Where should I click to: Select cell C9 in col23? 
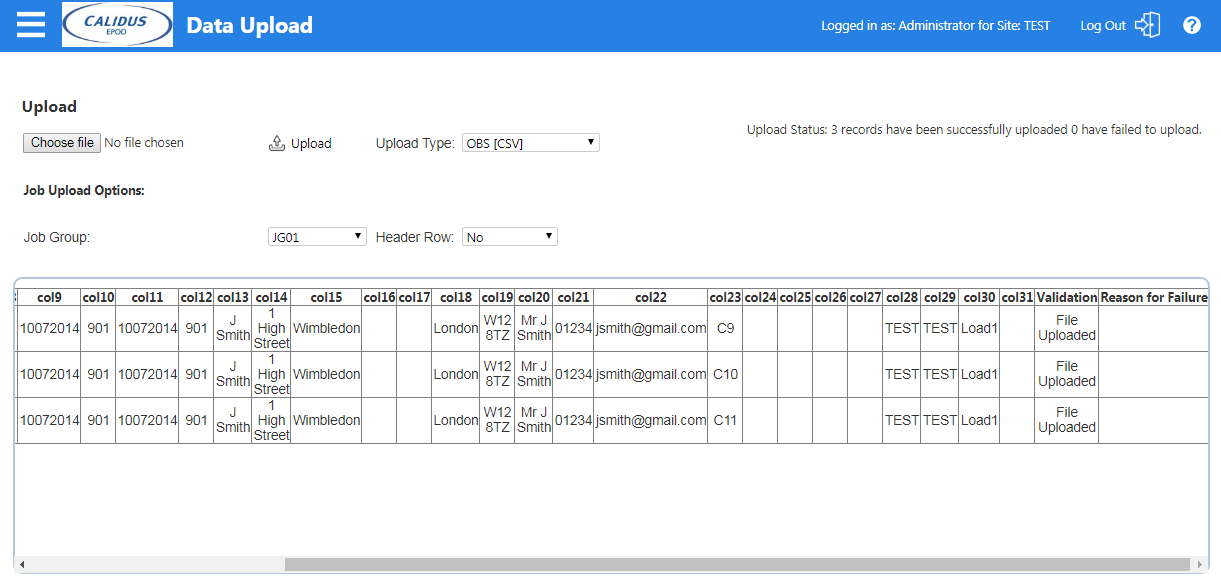[725, 328]
